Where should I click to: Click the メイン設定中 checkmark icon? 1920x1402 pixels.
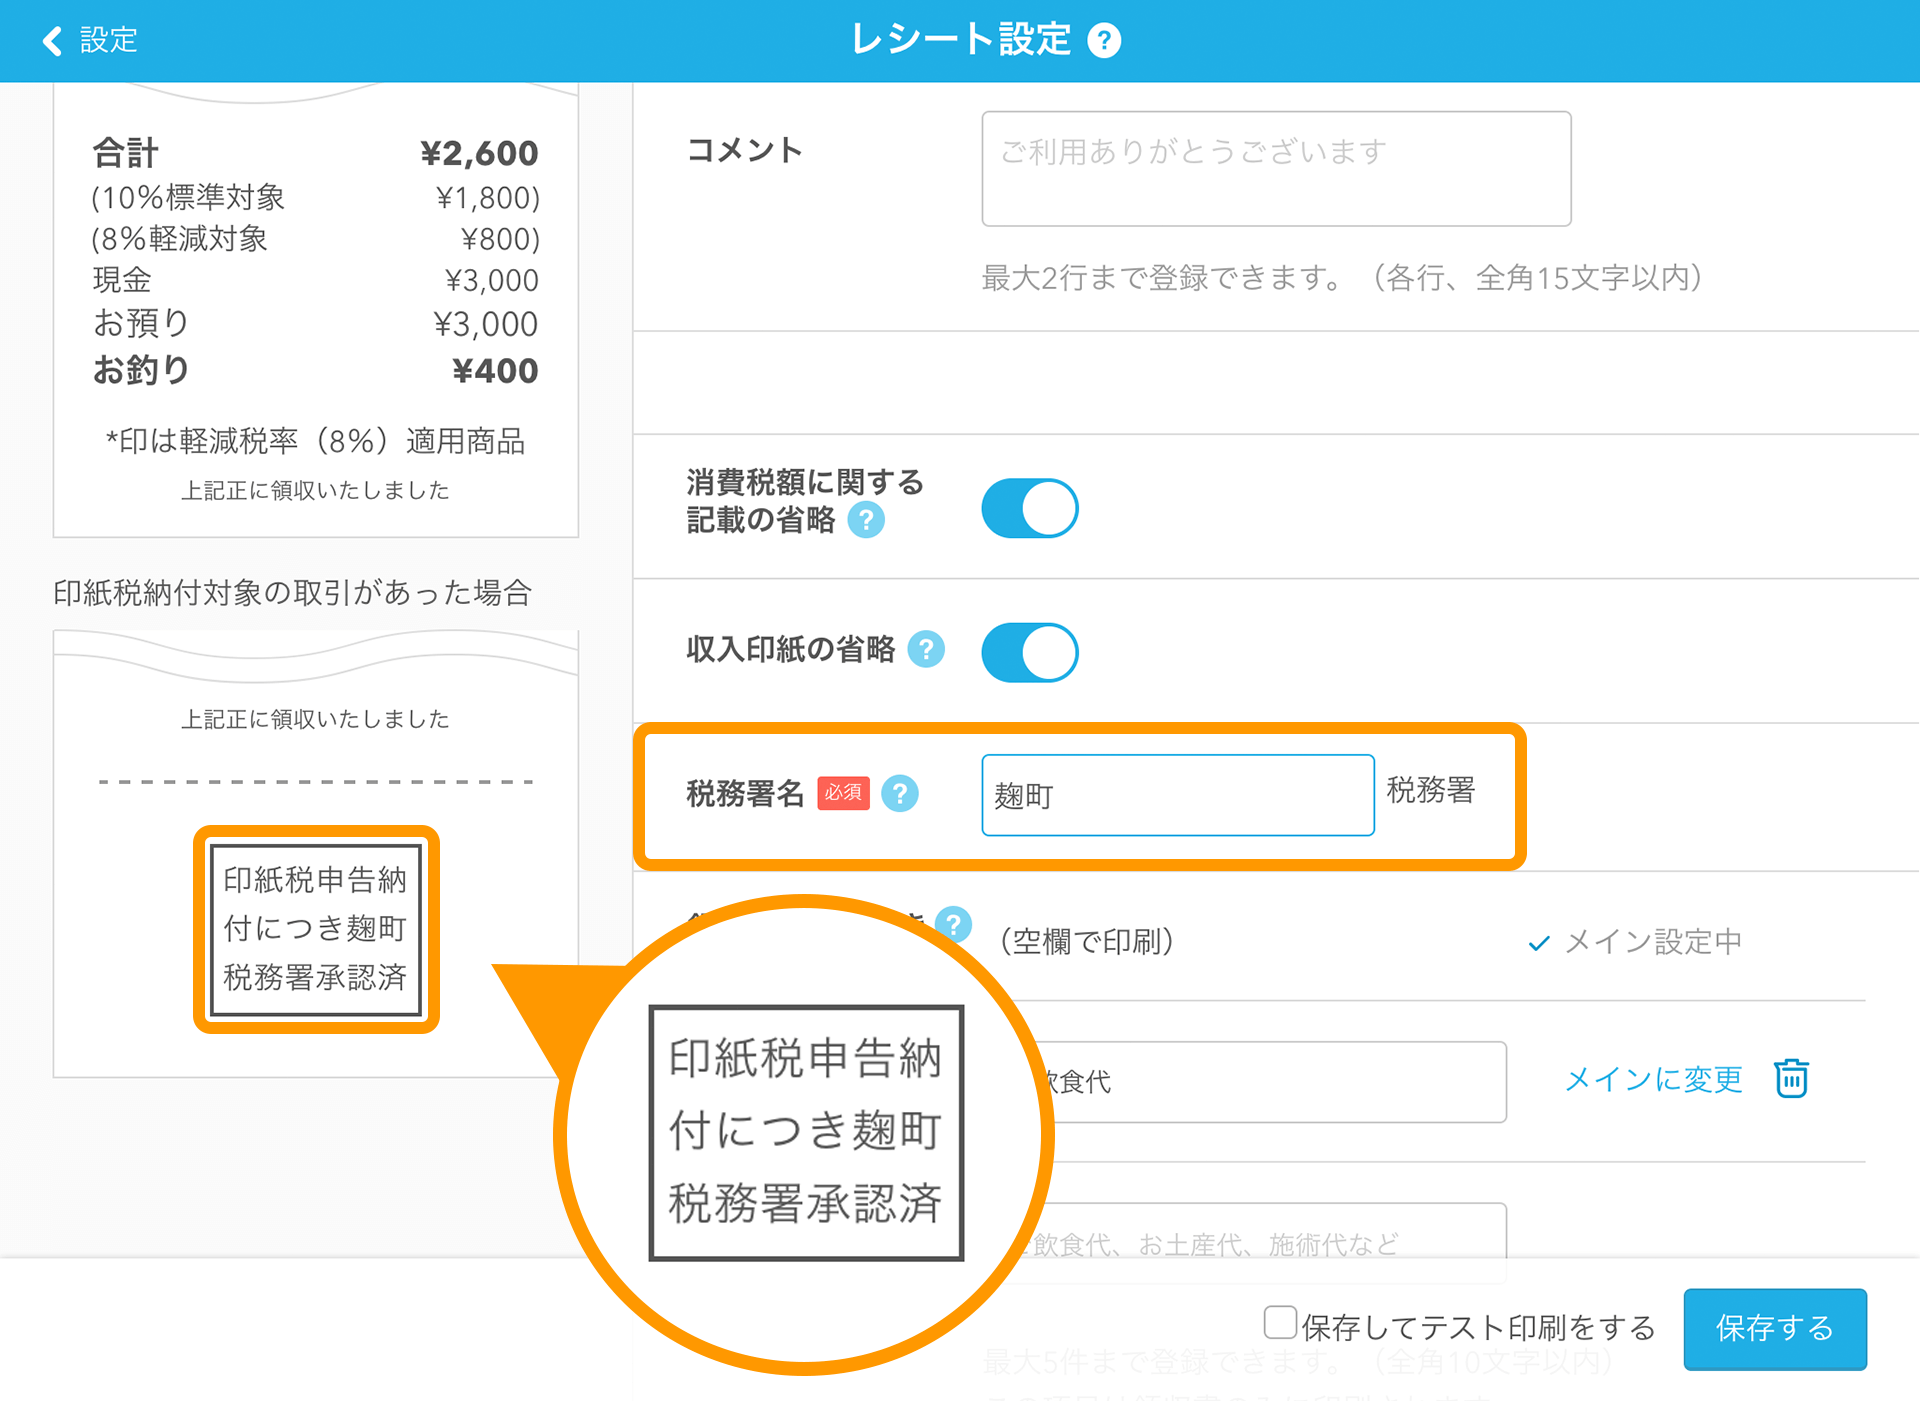point(1539,943)
